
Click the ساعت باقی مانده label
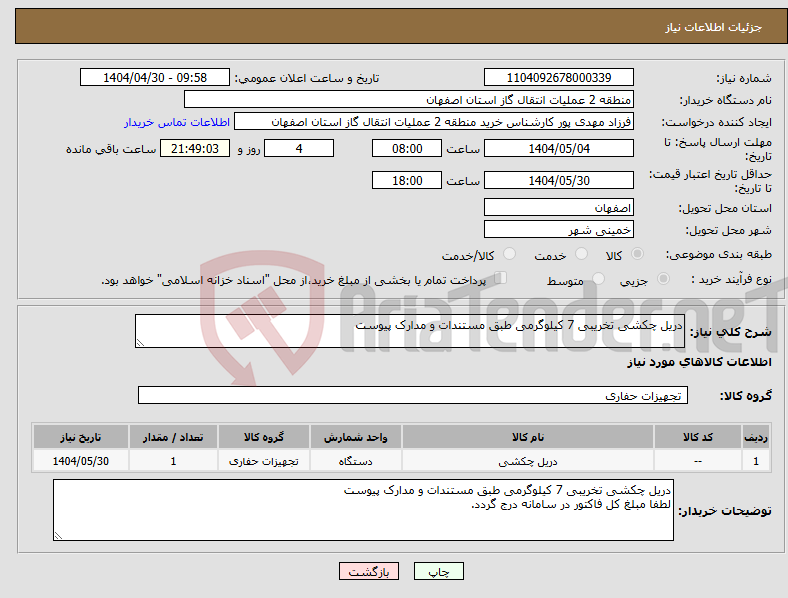[111, 149]
